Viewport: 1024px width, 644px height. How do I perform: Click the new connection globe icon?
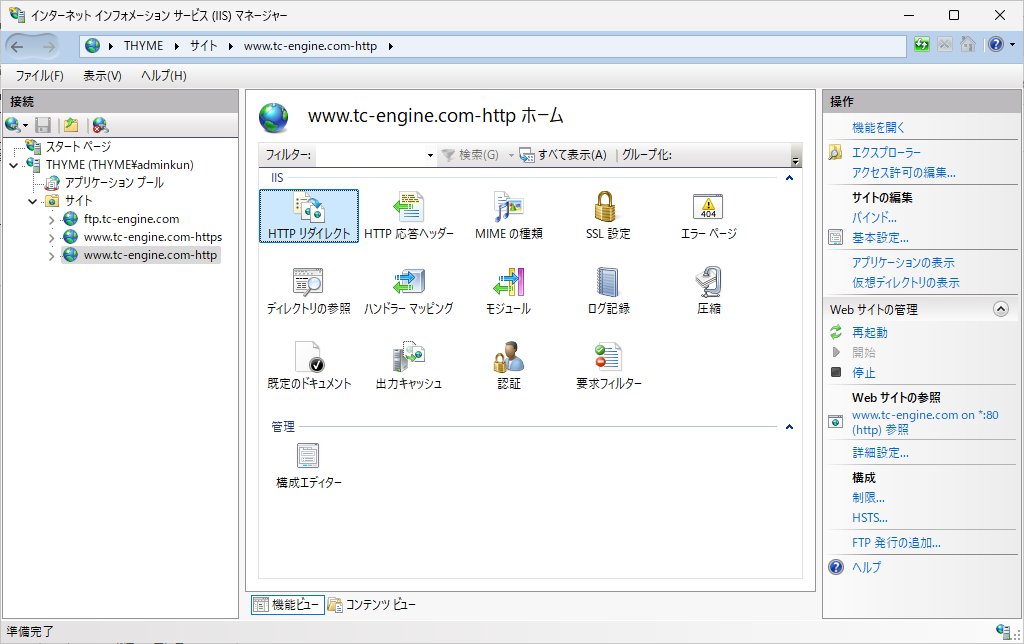click(12, 125)
